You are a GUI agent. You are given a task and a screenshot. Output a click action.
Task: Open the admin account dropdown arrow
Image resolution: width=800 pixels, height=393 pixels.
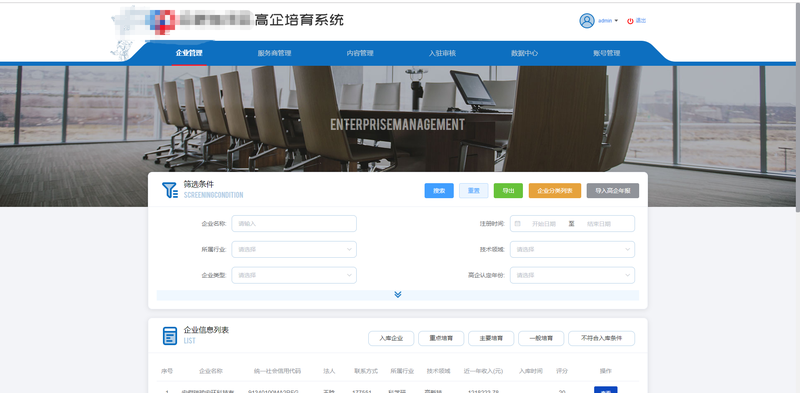click(x=616, y=21)
